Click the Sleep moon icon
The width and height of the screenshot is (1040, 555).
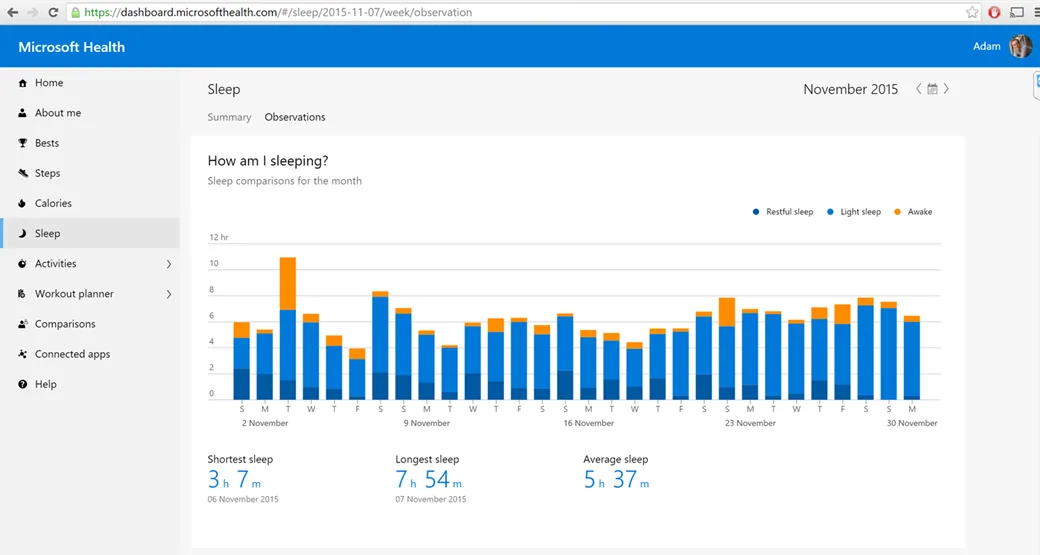(23, 233)
